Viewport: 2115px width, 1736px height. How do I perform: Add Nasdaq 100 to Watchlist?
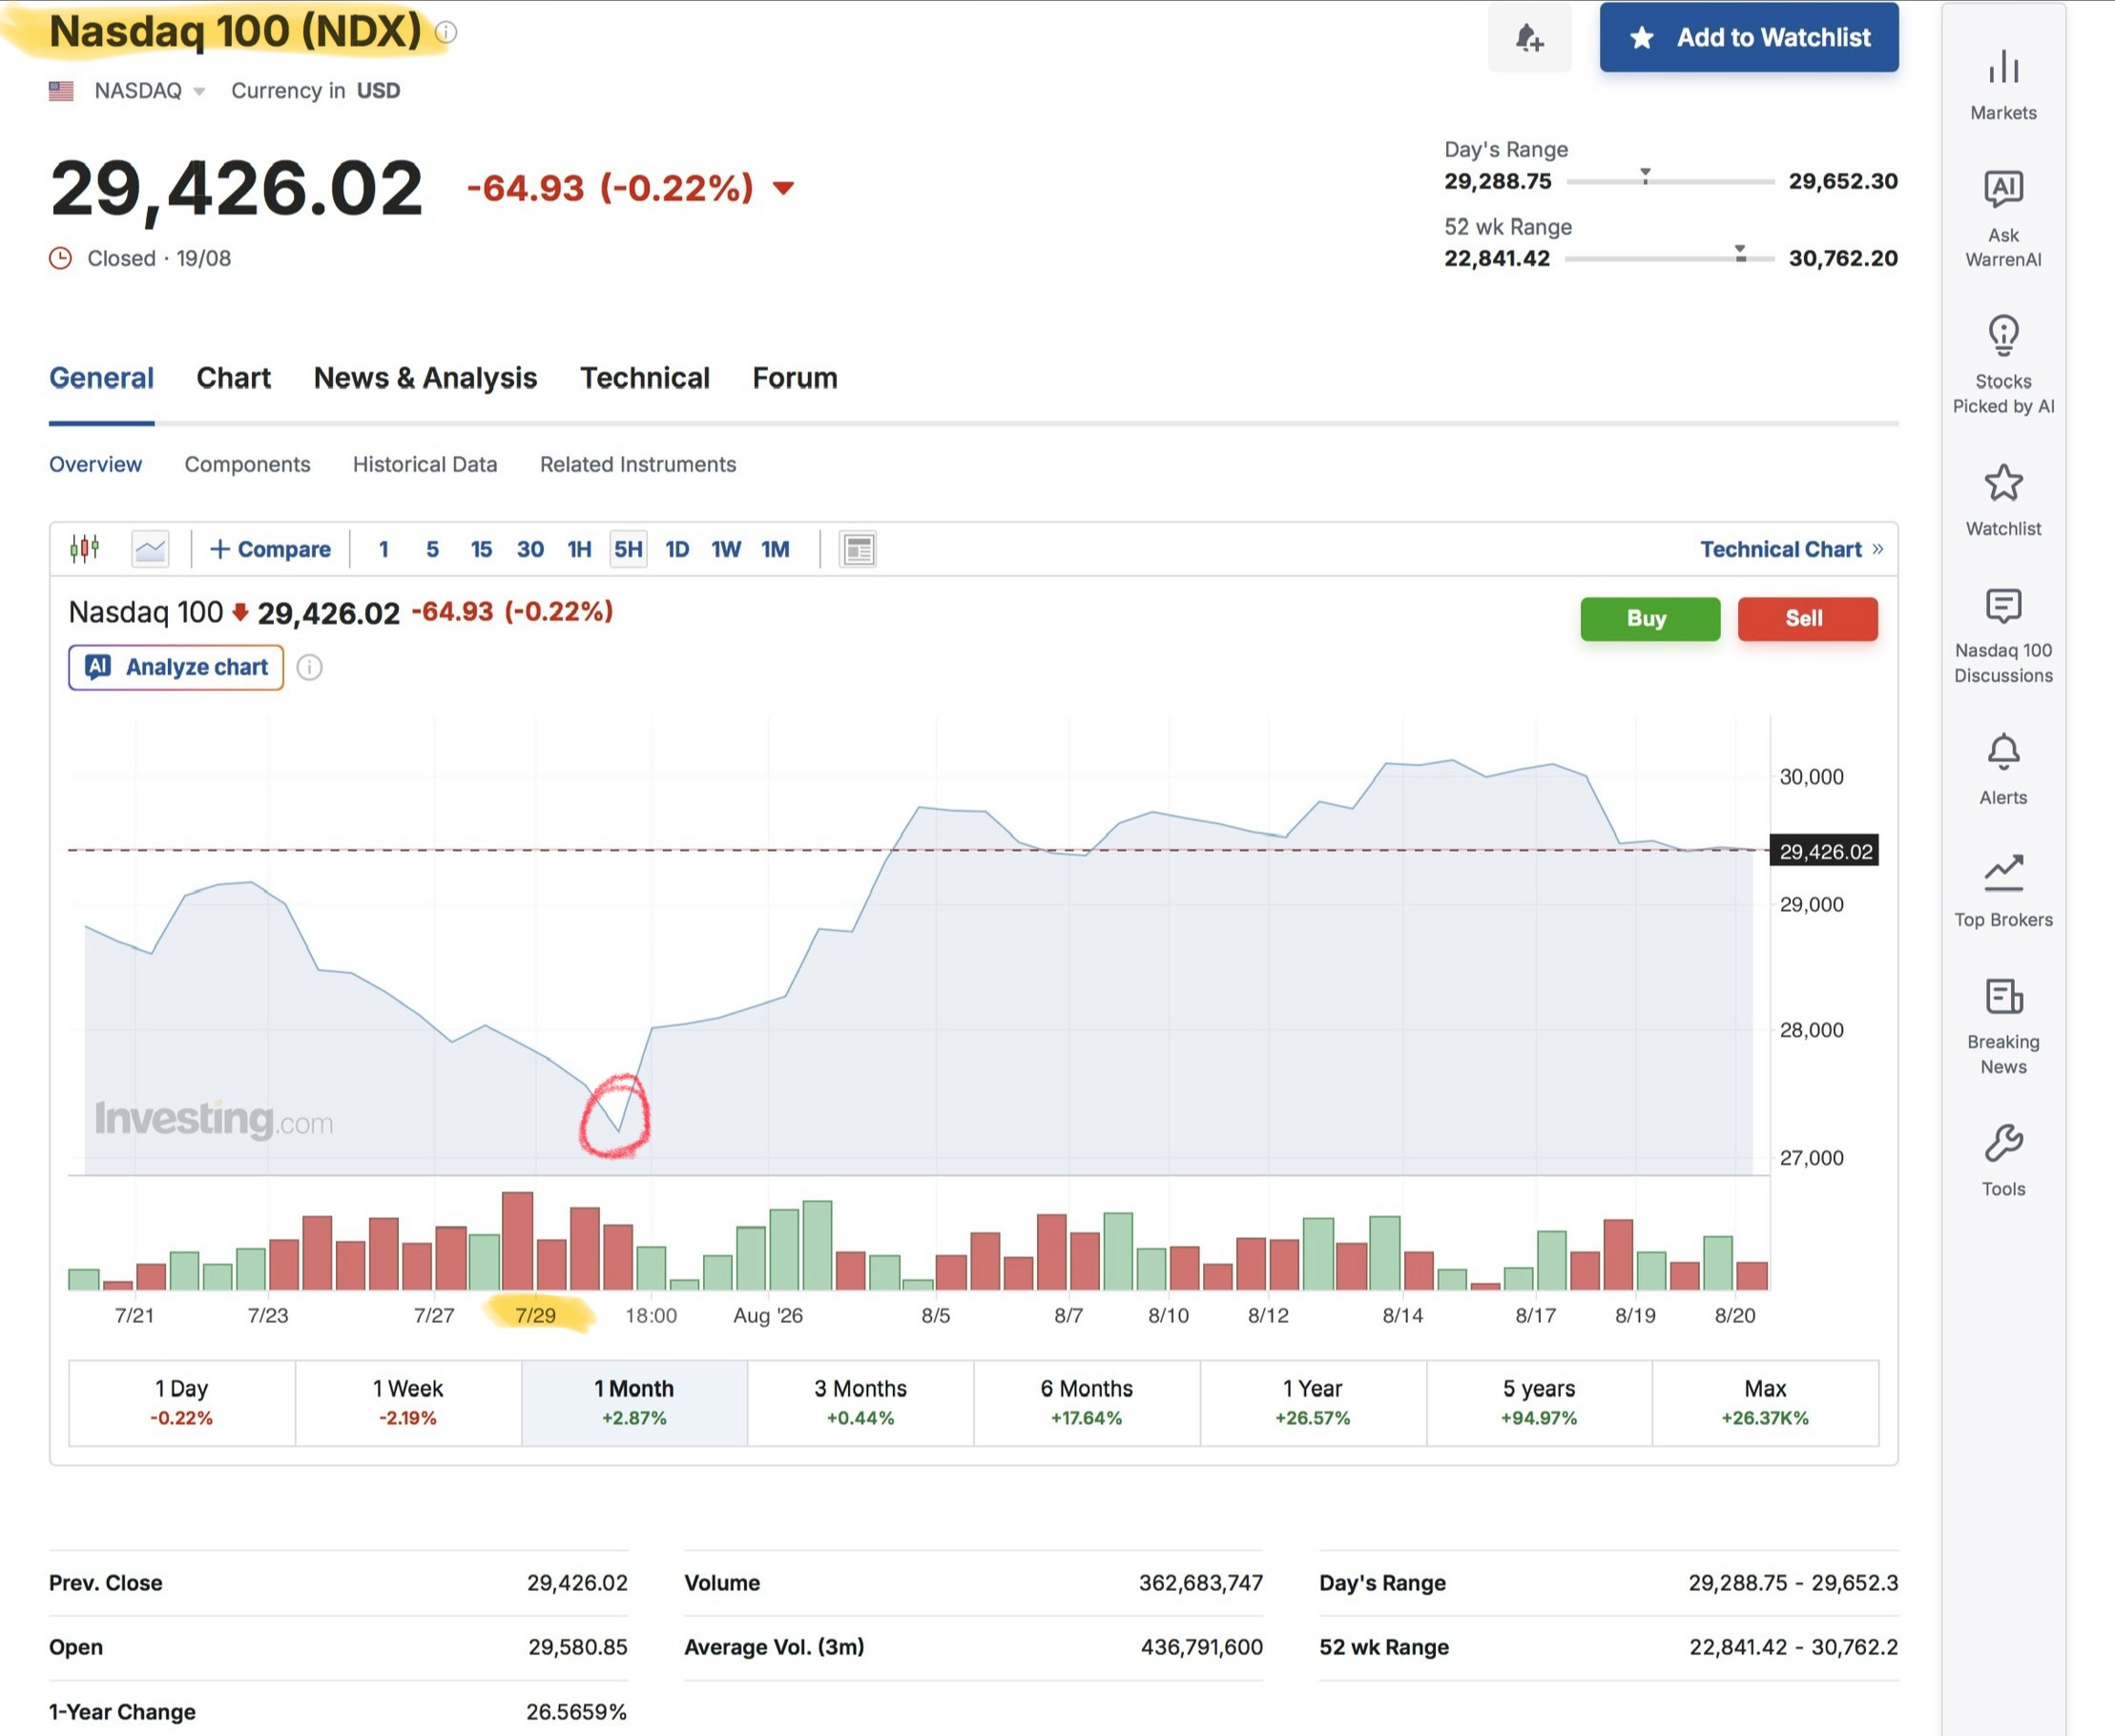click(x=1748, y=38)
